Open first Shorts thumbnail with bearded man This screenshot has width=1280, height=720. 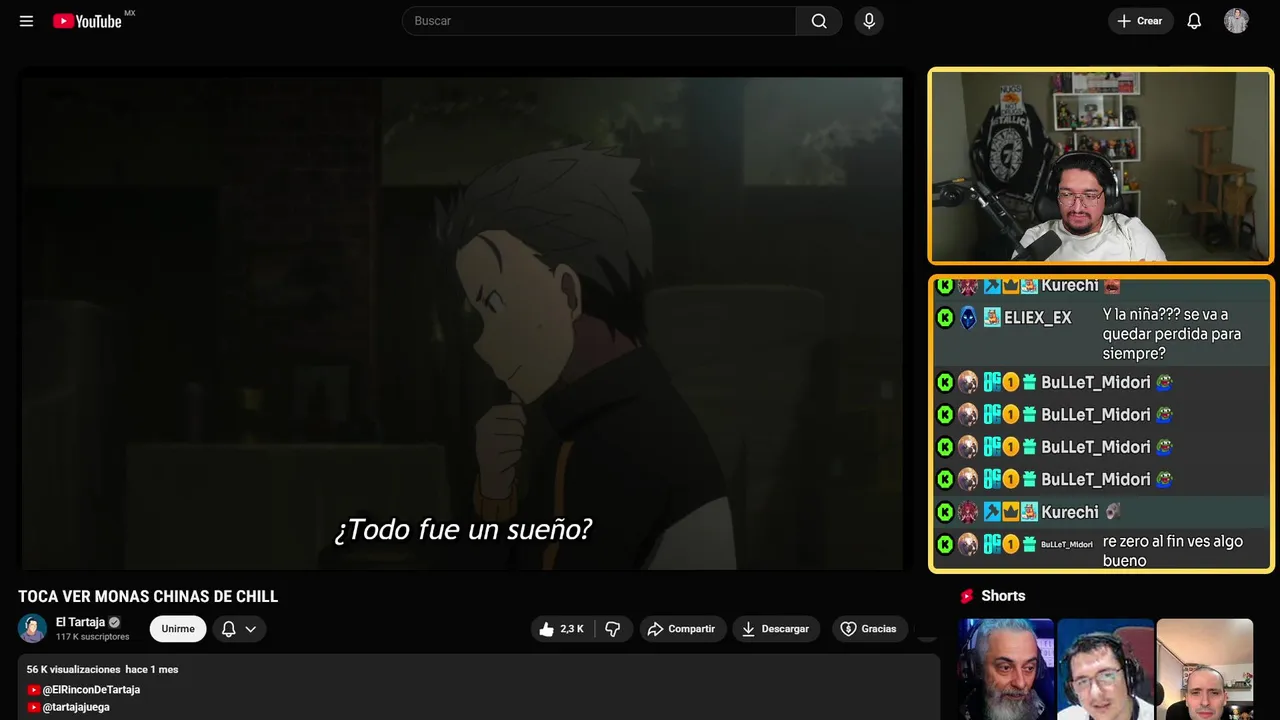[x=1006, y=669]
